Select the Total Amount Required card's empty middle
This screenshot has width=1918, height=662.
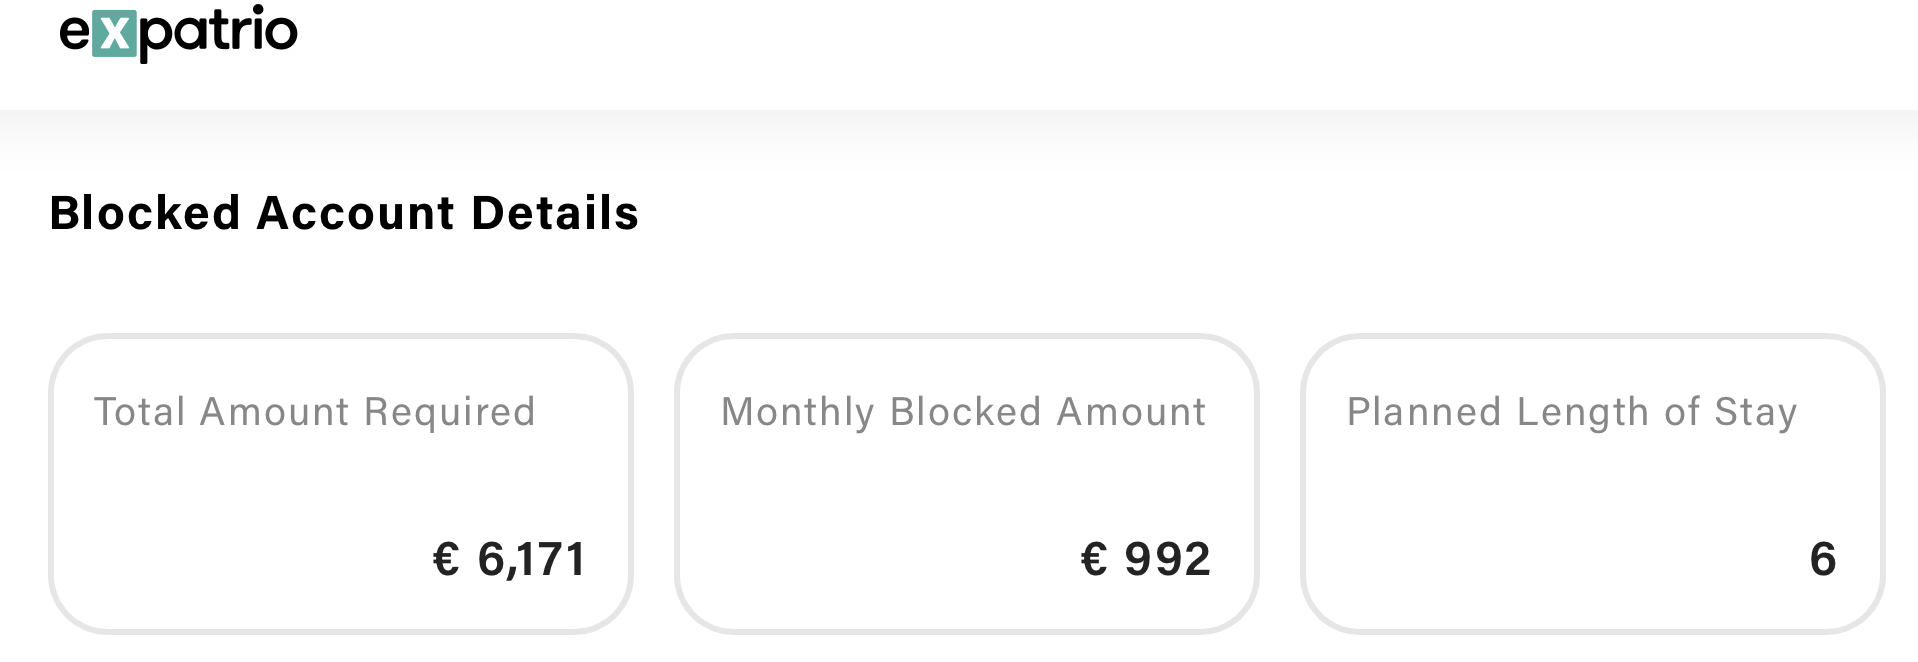pyautogui.click(x=340, y=485)
